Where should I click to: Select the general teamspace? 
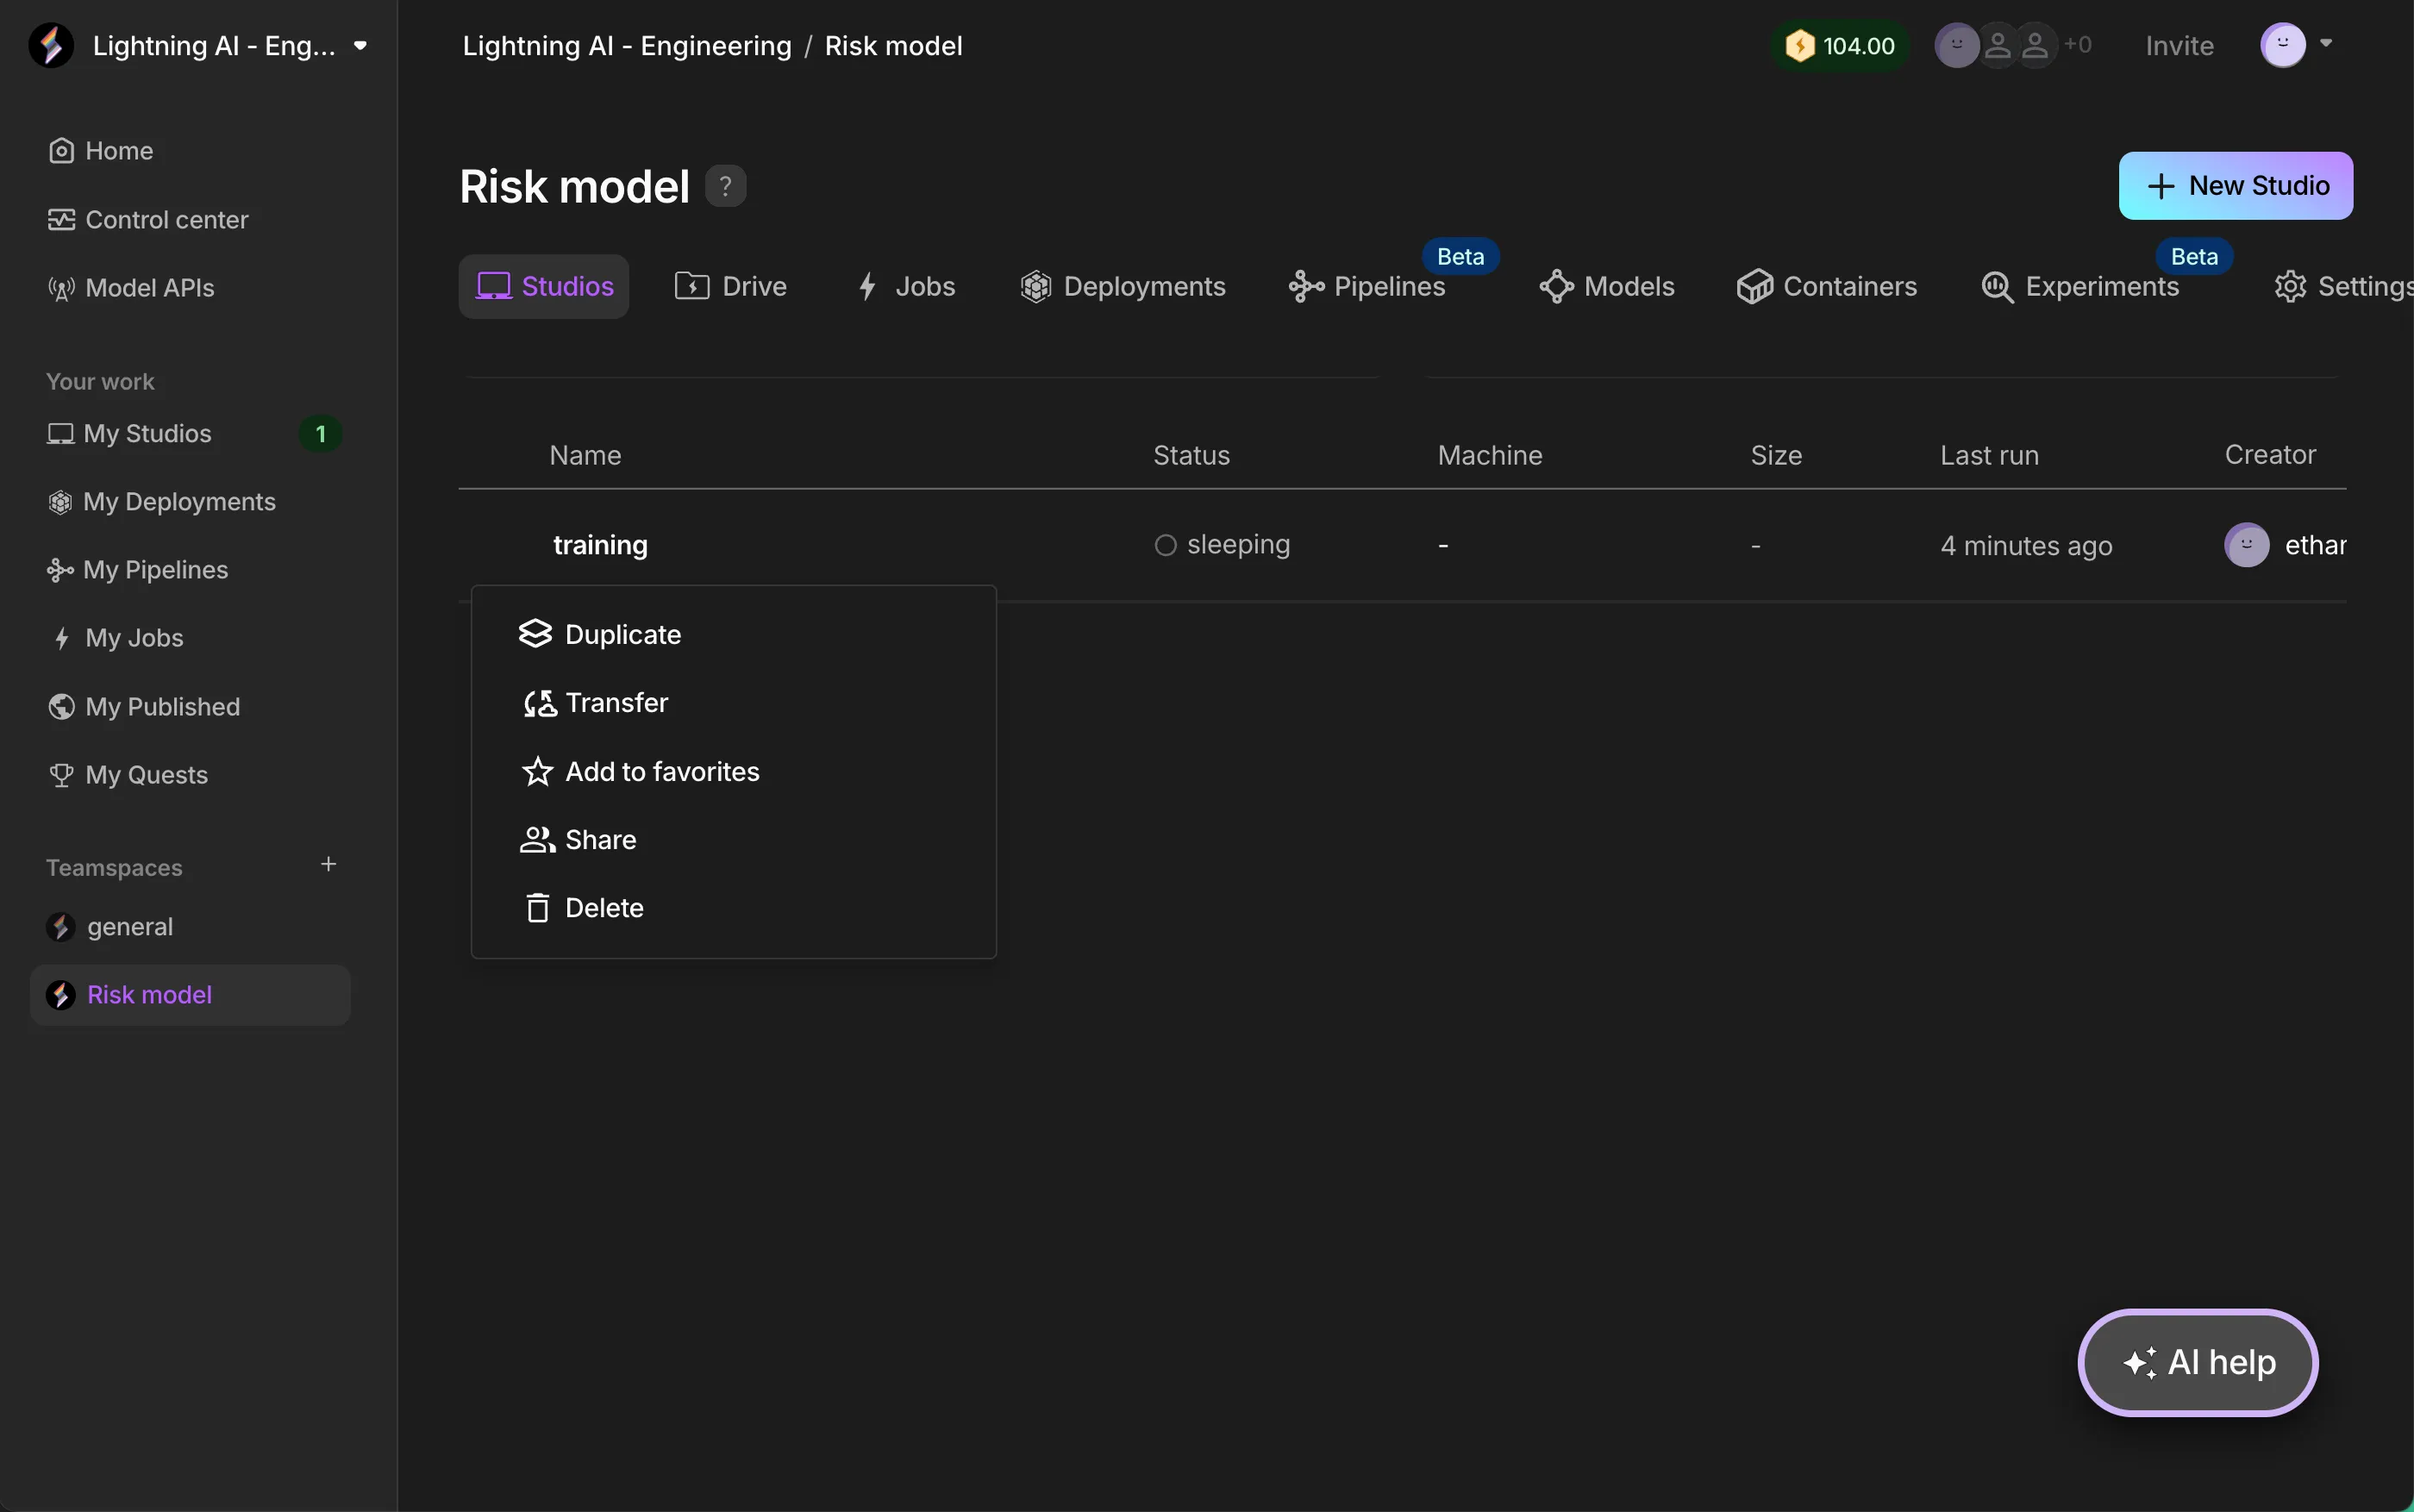pos(110,927)
